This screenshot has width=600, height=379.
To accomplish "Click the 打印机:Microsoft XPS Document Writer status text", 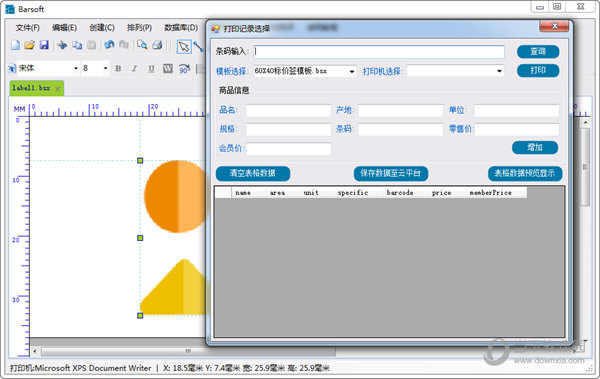I will pyautogui.click(x=81, y=368).
